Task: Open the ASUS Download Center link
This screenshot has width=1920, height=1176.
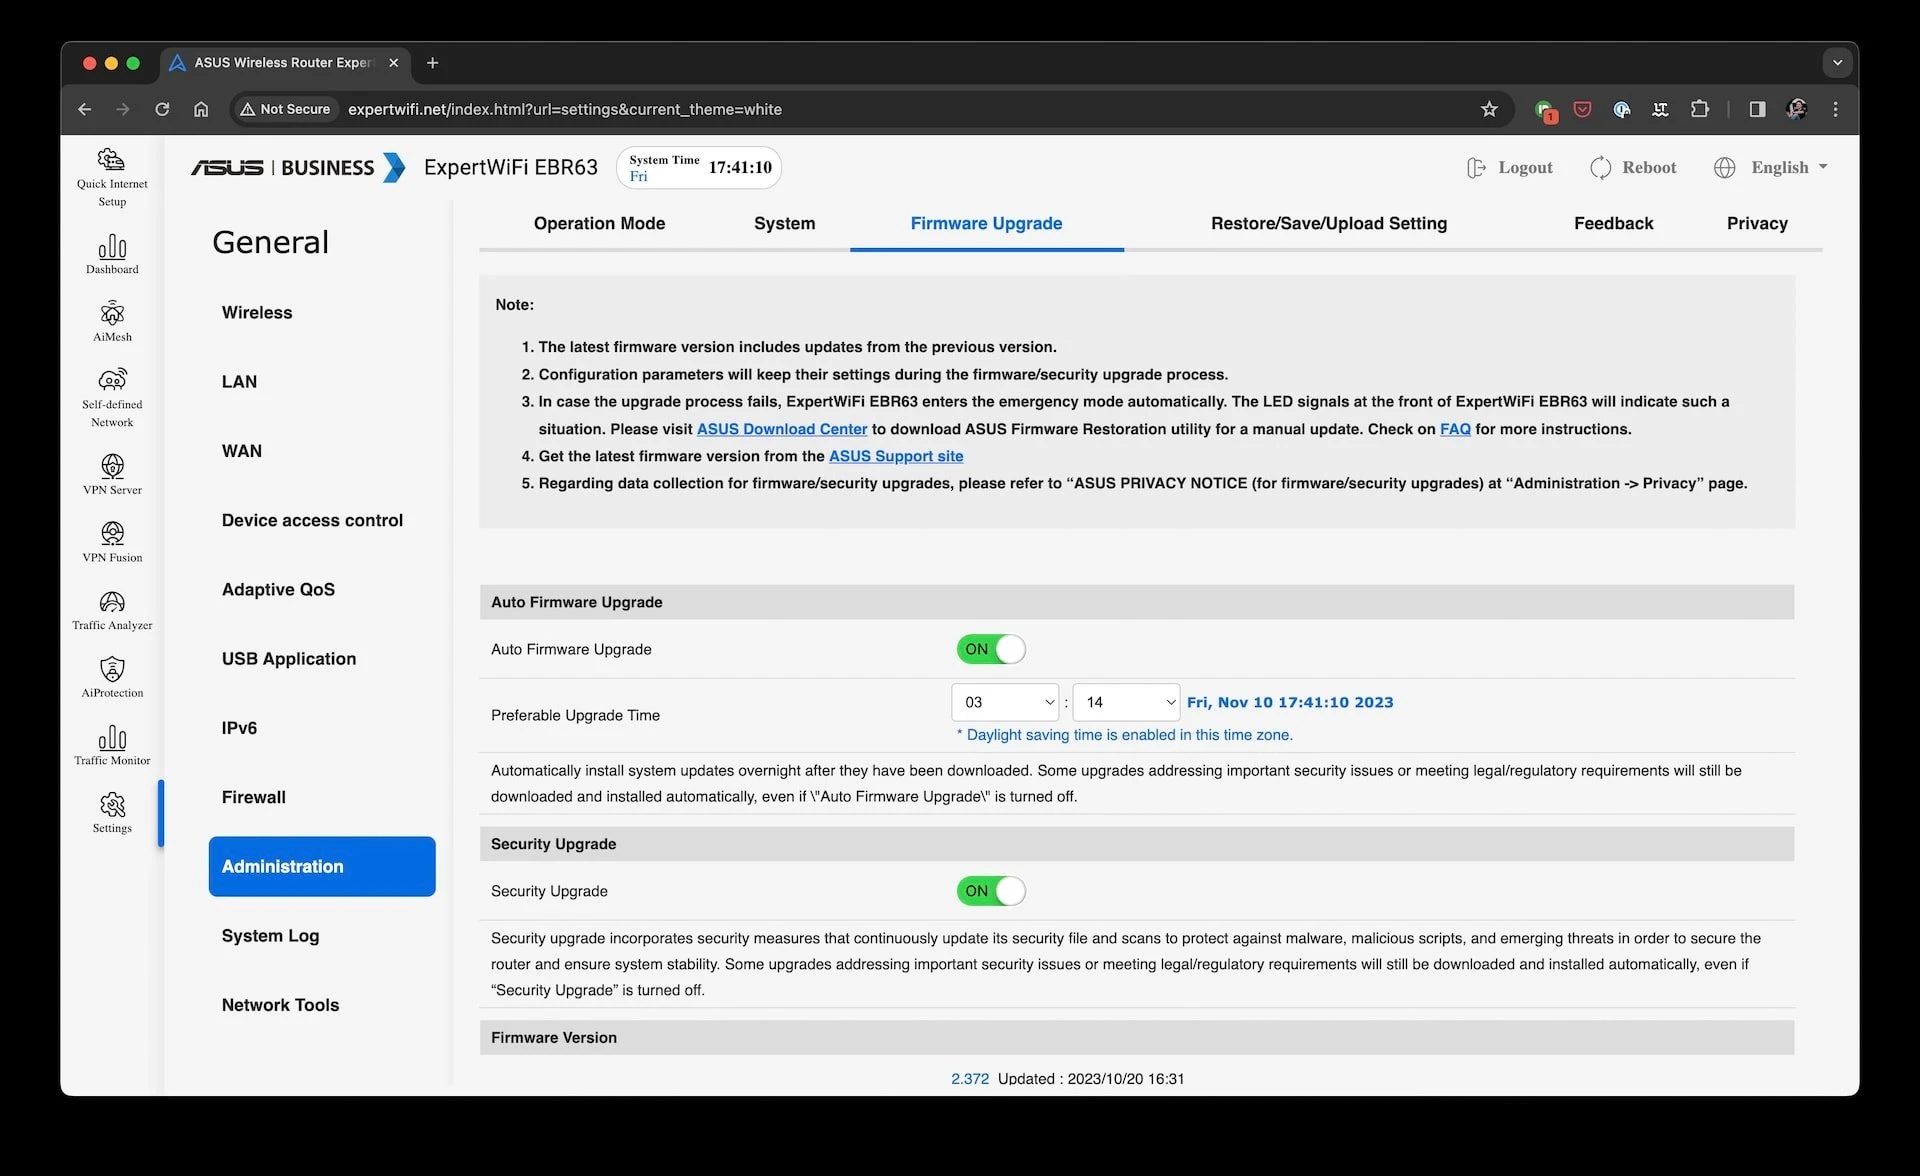Action: 782,429
